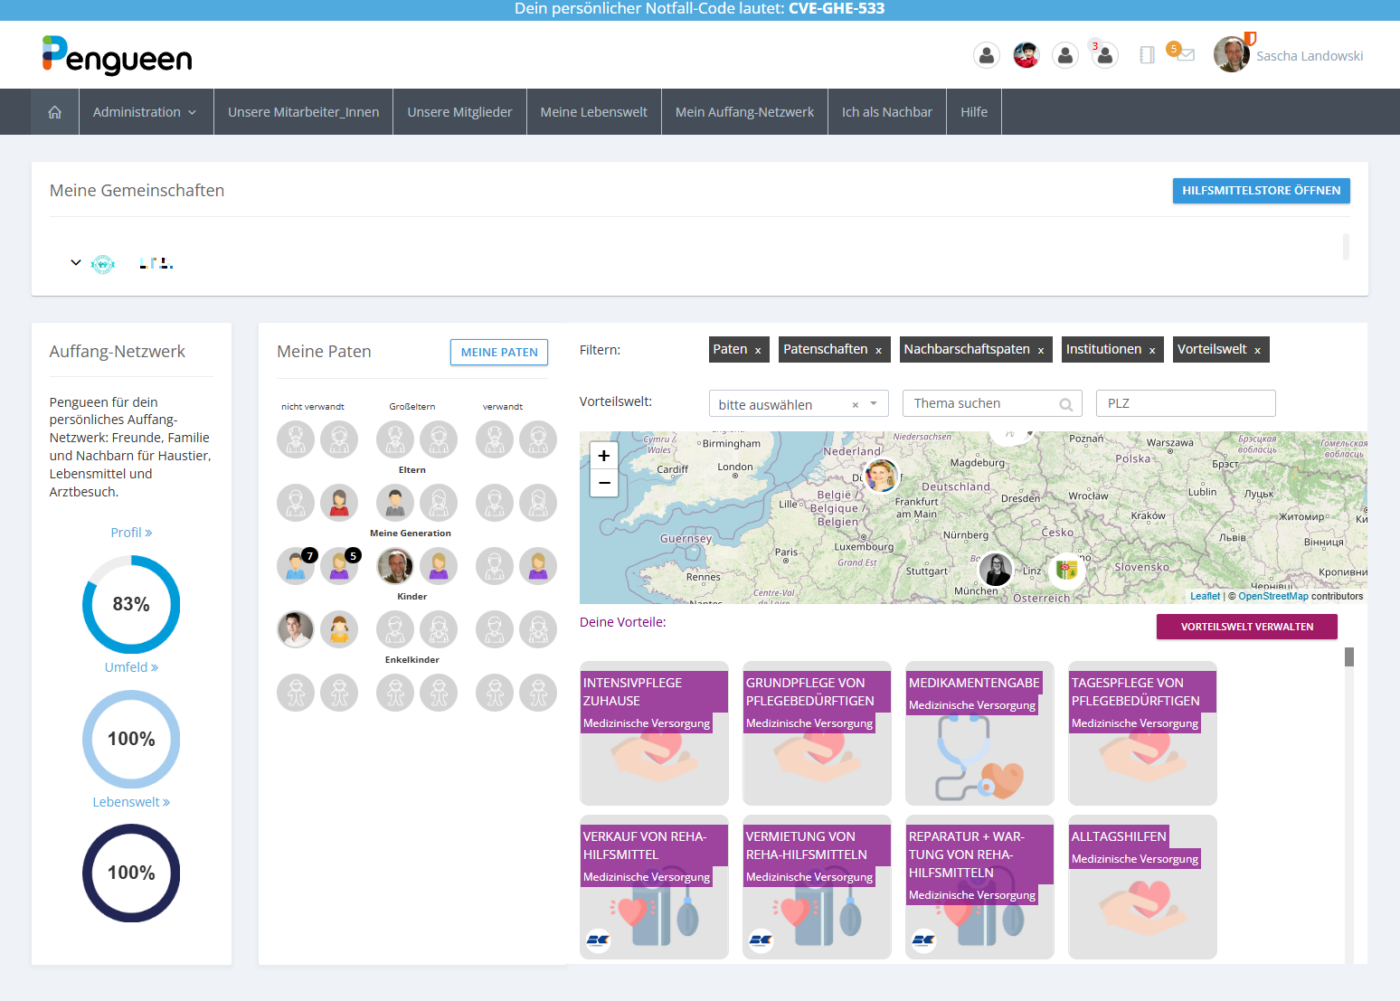Click the home icon in navigation bar
The width and height of the screenshot is (1400, 1001).
point(55,112)
